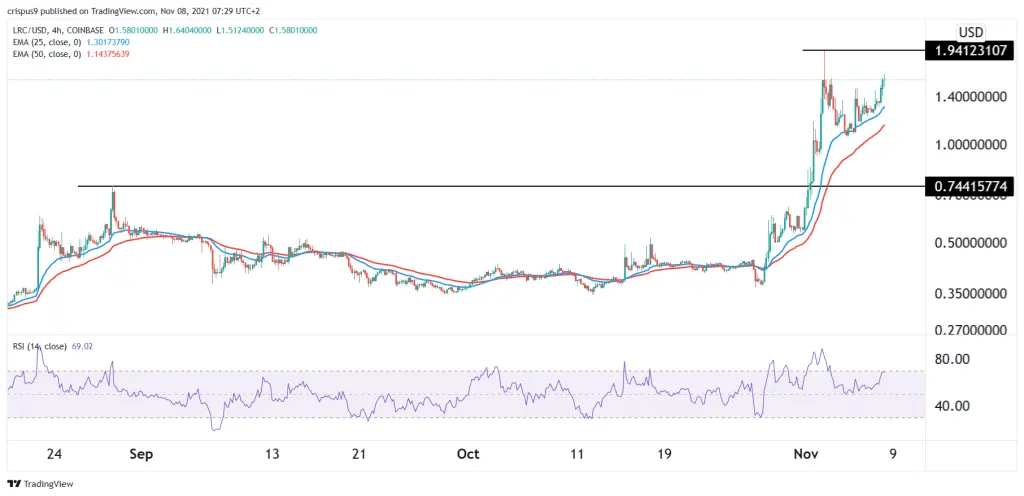The width and height of the screenshot is (1024, 496).
Task: Click the 9 date label on time axis
Action: pyautogui.click(x=893, y=454)
